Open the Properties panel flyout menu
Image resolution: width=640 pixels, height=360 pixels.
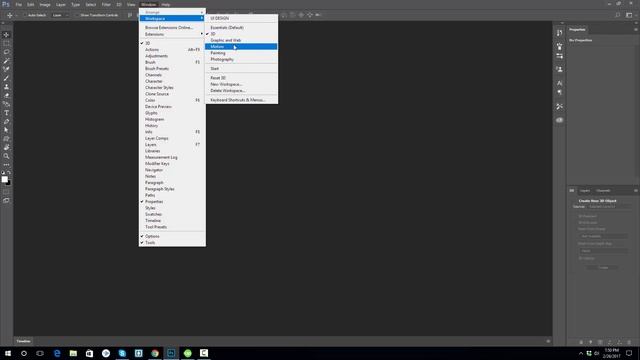point(636,29)
